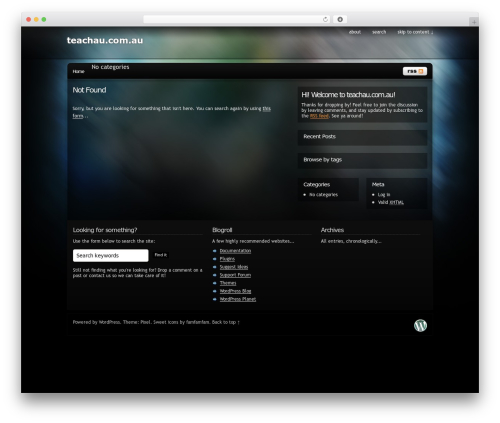Open the Documentation blogroll link
The image size is (500, 423).
point(235,251)
